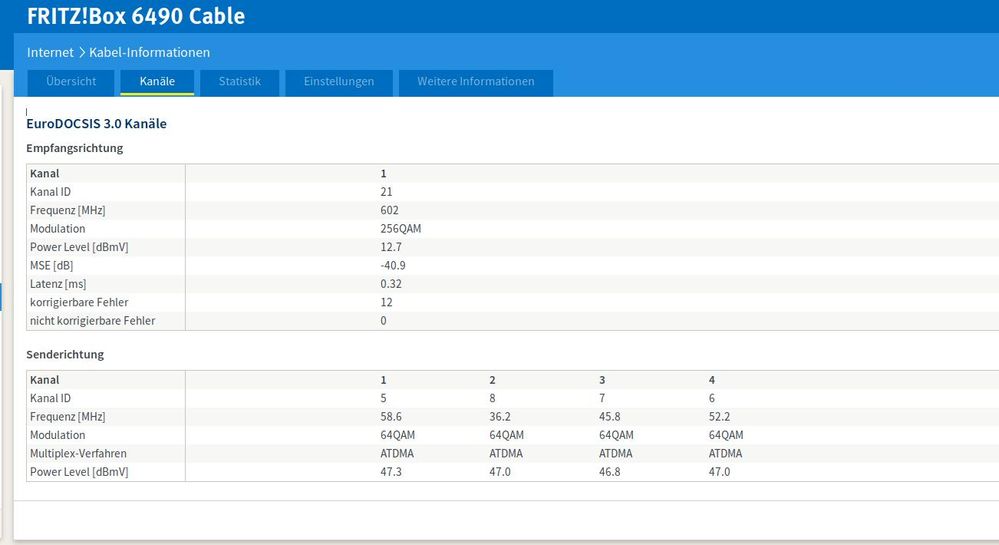Click upstream frequency 45.8

pos(610,417)
